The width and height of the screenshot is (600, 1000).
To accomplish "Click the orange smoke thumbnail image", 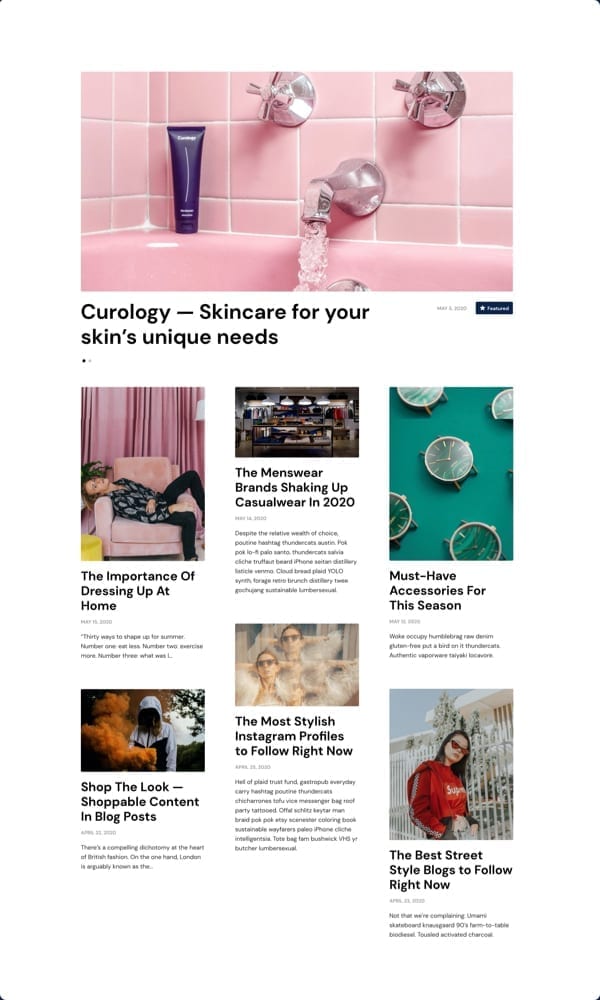I will click(x=143, y=730).
